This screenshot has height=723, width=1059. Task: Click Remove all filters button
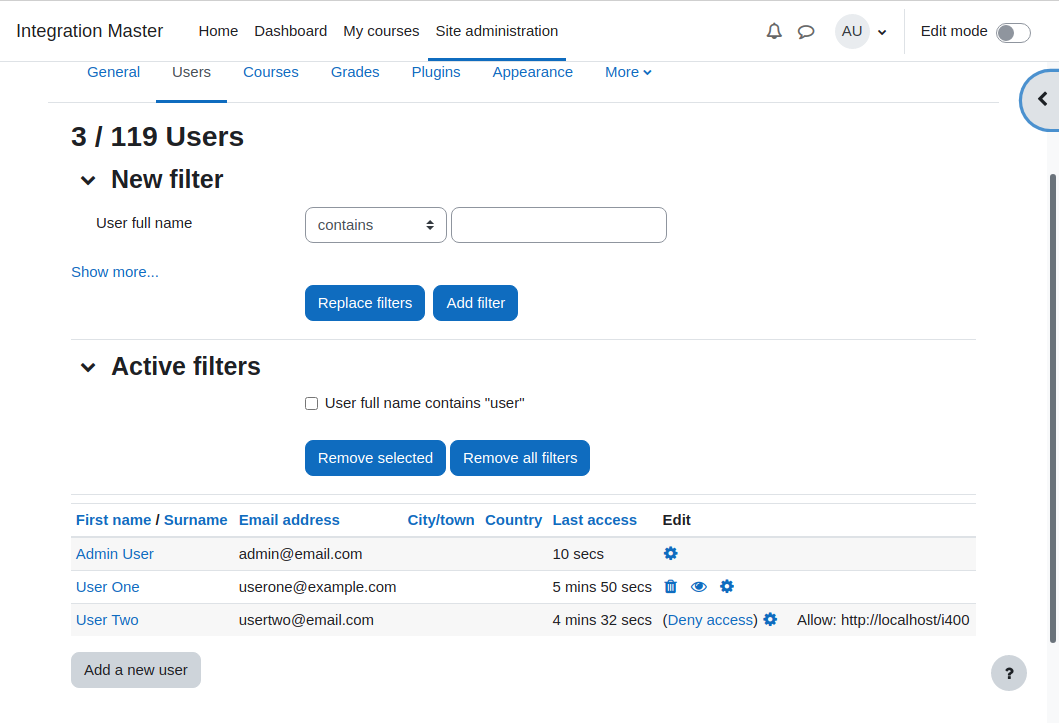tap(520, 458)
